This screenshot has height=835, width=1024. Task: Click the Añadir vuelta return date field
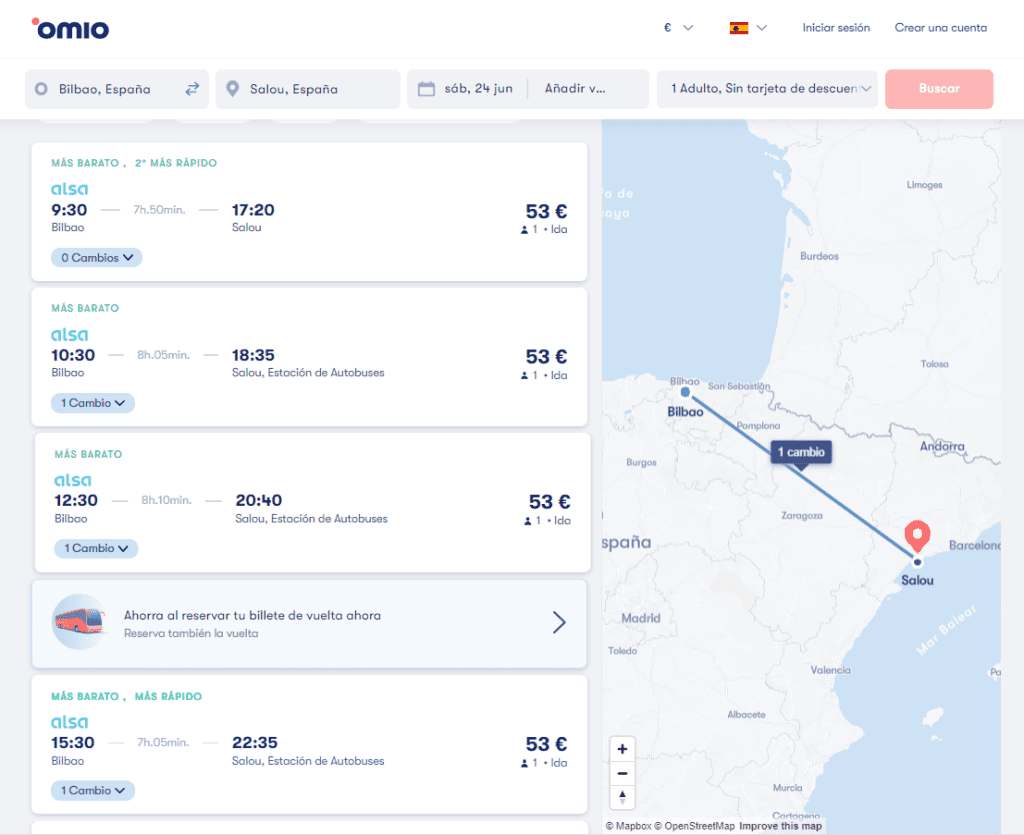[575, 89]
